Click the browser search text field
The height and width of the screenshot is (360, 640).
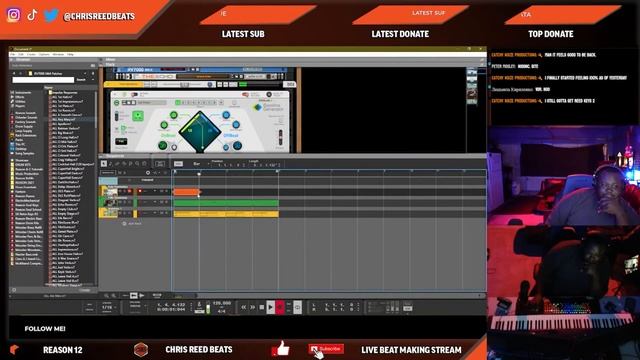pyautogui.click(x=43, y=80)
